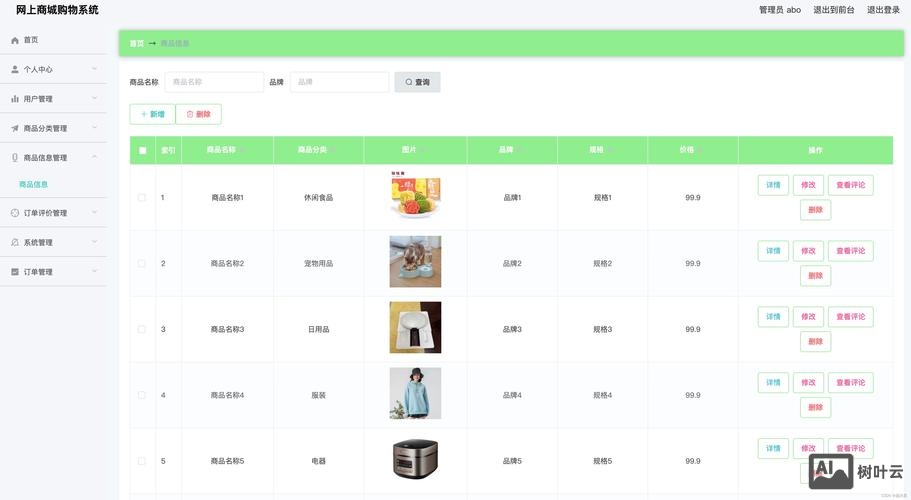This screenshot has height=500, width=911.
Task: Open the 休闲食品 product thumbnail
Action: (415, 195)
